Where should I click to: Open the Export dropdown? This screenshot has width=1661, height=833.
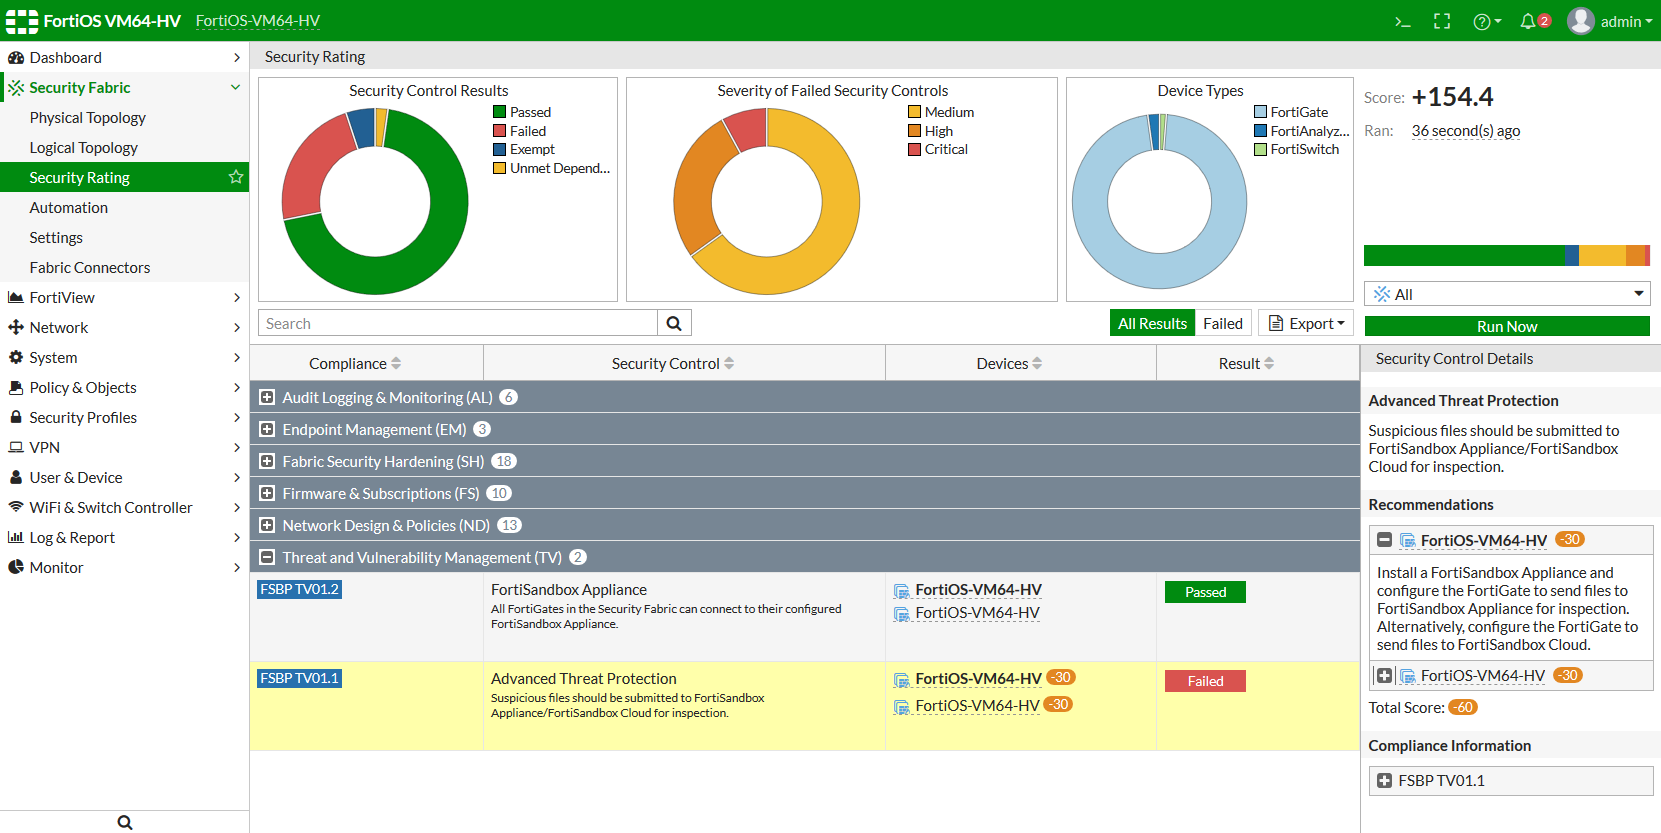click(1306, 323)
